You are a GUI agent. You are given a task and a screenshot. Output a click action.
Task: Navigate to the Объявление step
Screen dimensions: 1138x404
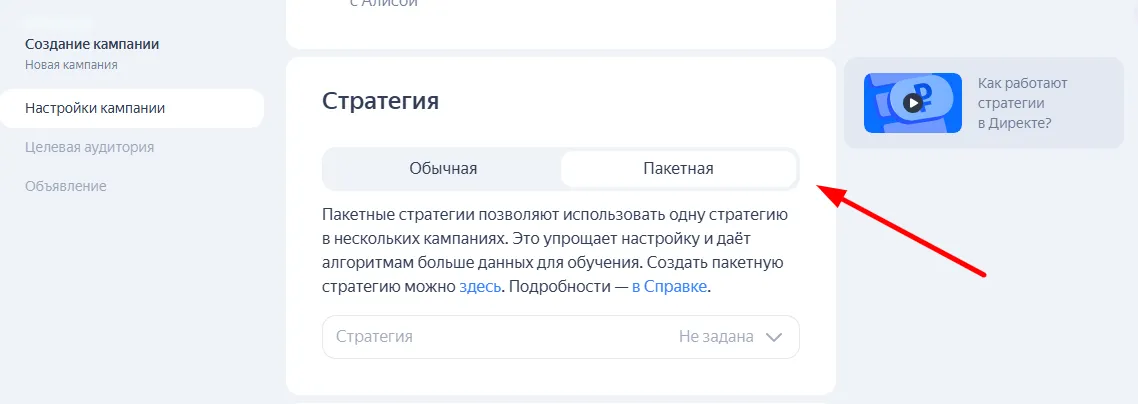pyautogui.click(x=66, y=186)
